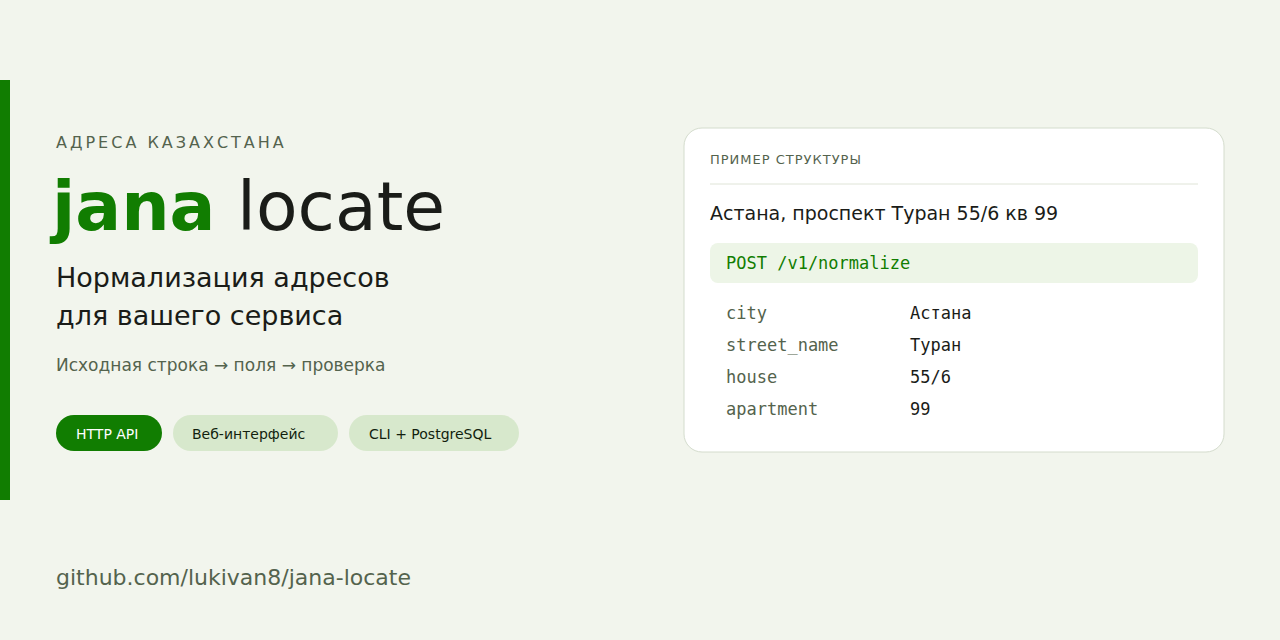Click the Исходная строка → поля → проверка line
1280x640 pixels.
pos(221,365)
